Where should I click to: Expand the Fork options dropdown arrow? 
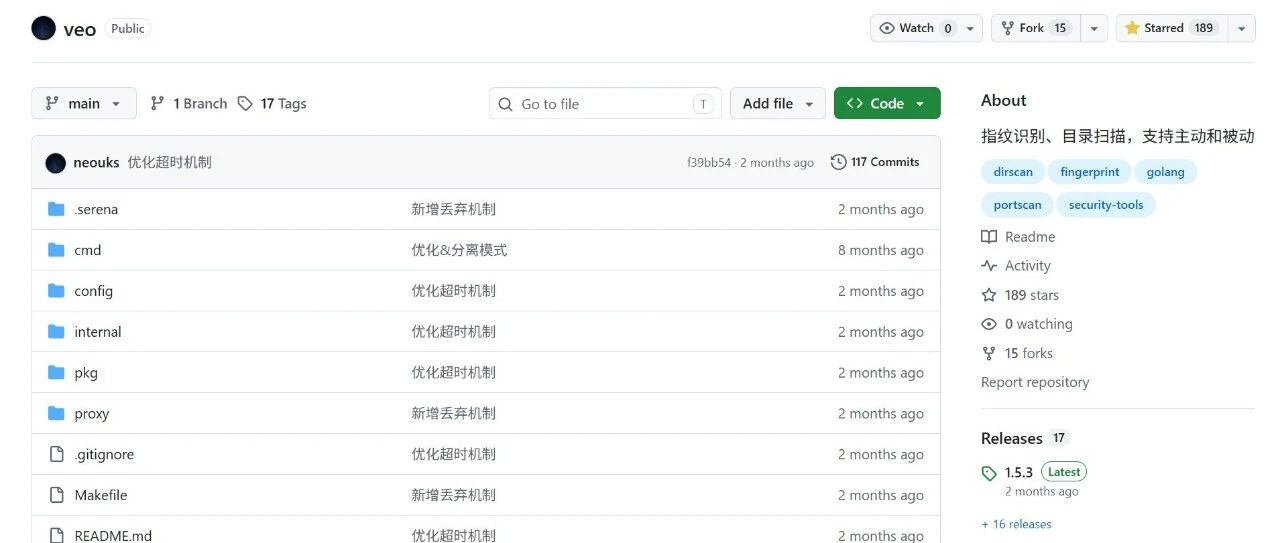1094,28
